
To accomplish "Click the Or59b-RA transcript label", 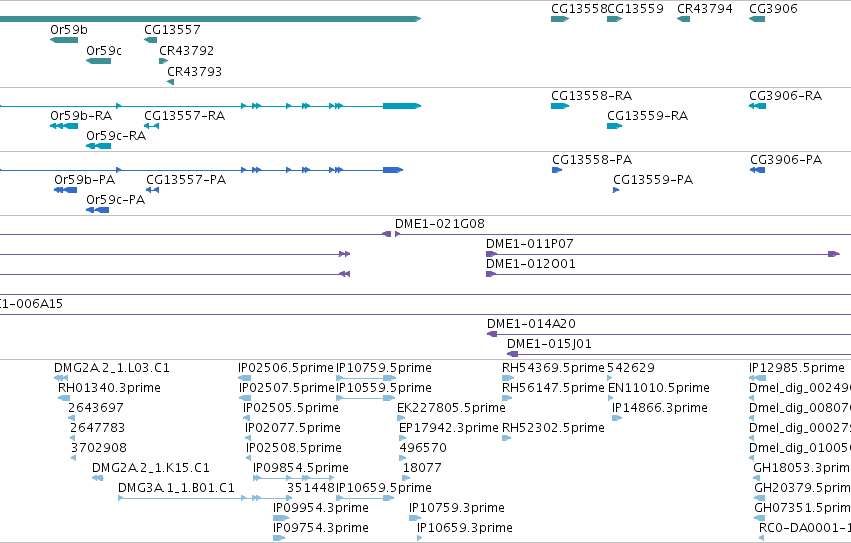I will tap(81, 116).
